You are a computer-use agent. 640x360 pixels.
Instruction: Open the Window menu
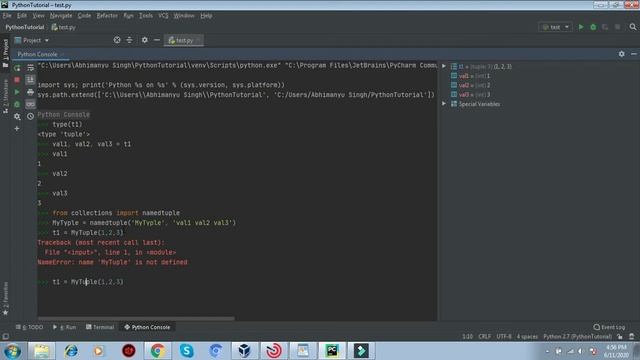(x=184, y=16)
